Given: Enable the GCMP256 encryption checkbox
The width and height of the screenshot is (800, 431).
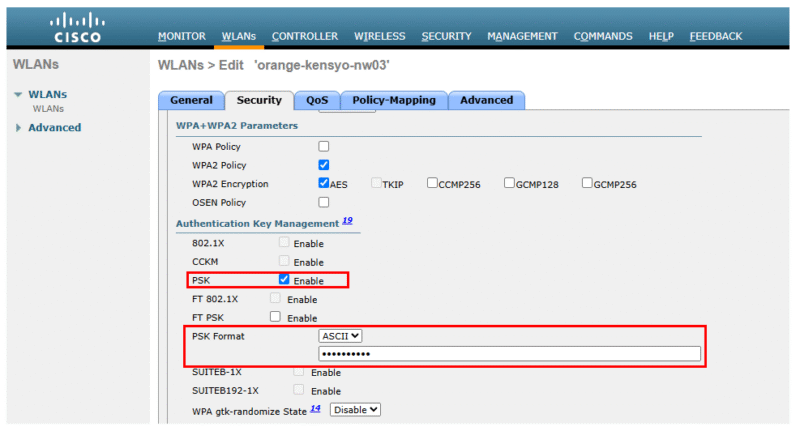Looking at the screenshot, I should tap(587, 183).
